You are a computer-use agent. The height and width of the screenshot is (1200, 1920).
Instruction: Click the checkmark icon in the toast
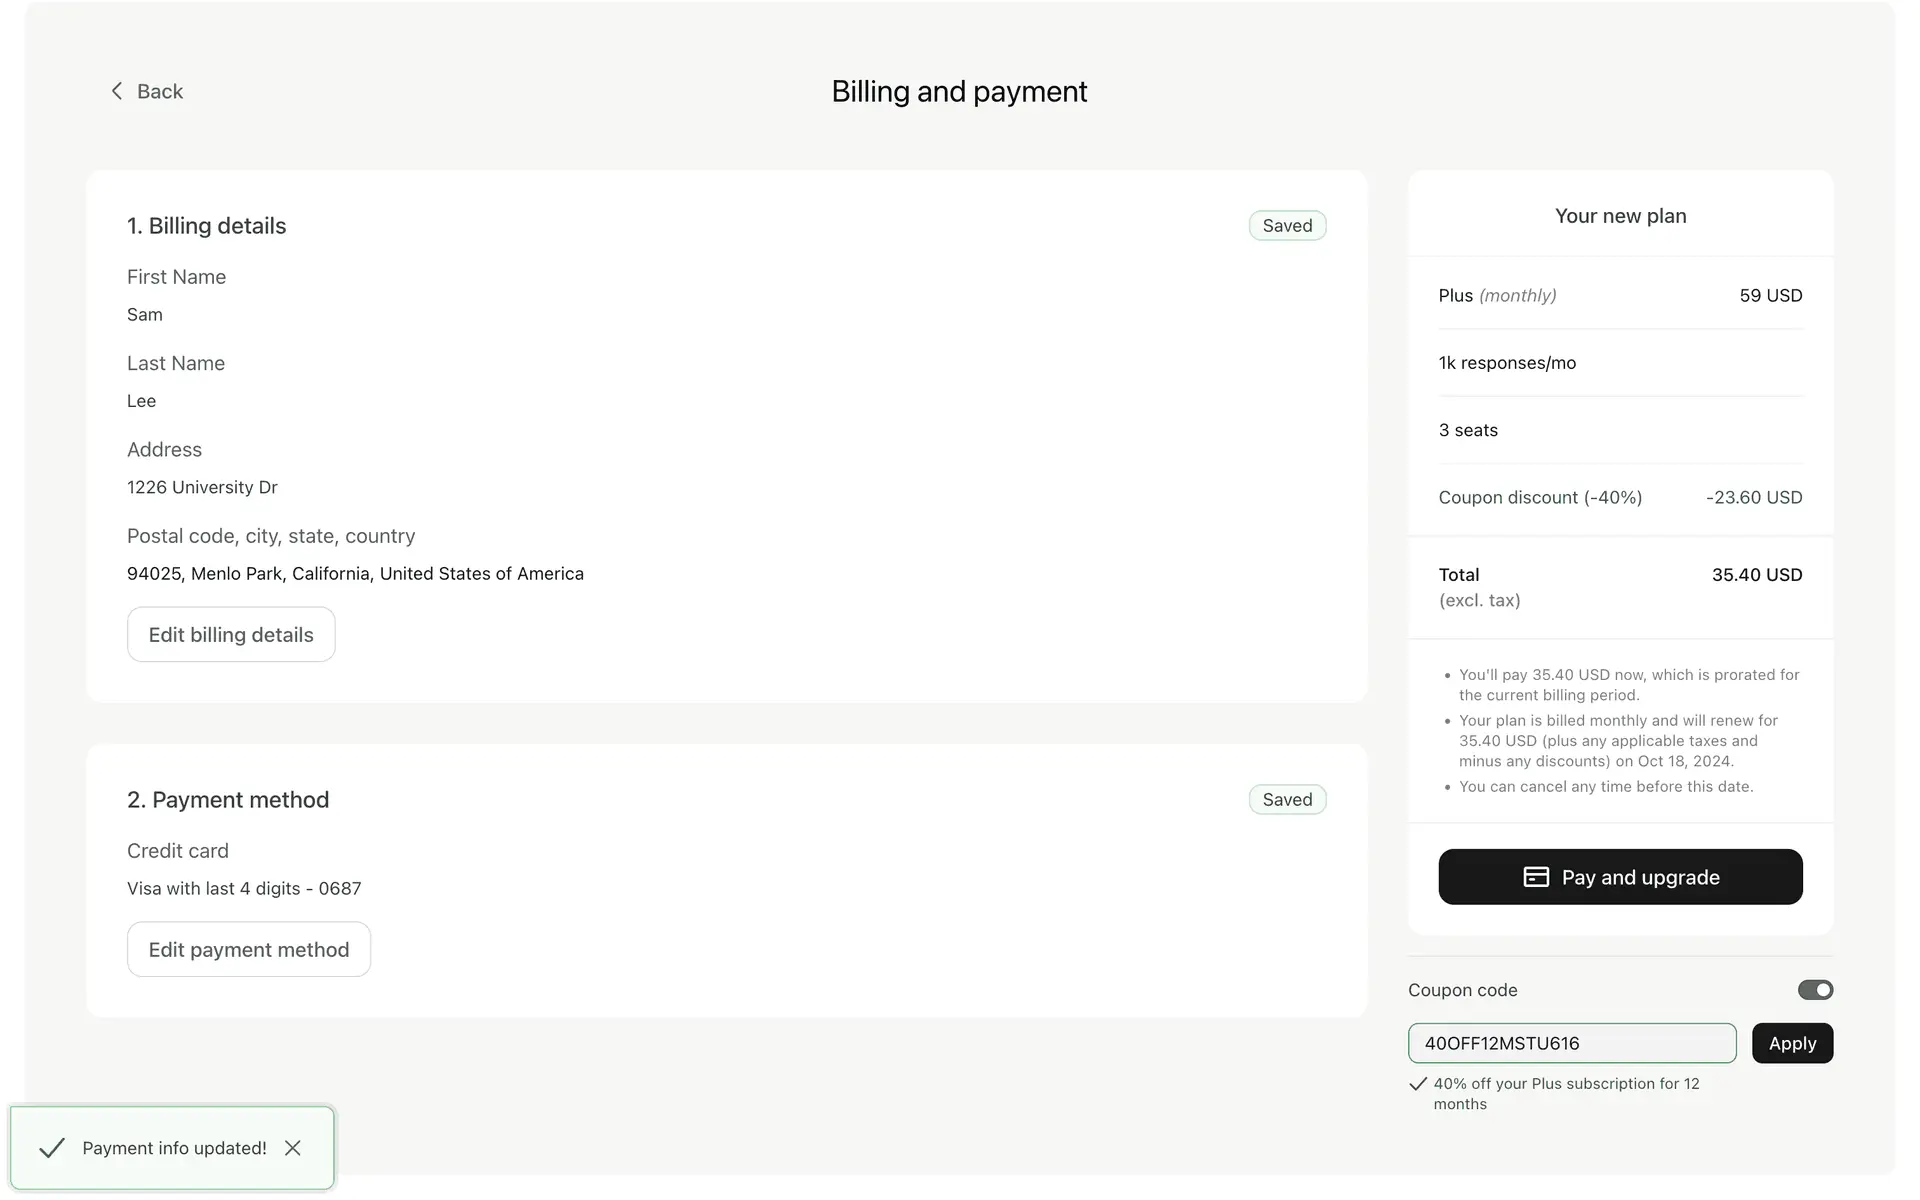click(51, 1148)
